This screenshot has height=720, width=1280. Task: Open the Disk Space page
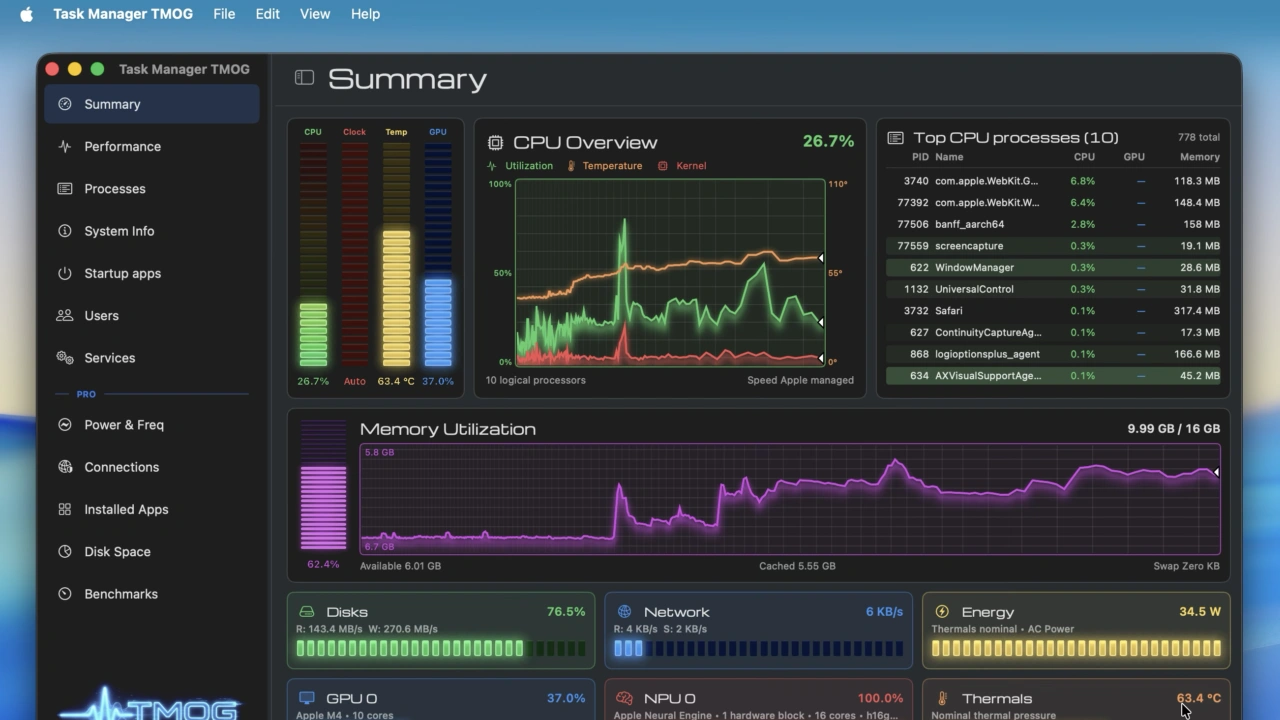152,551
